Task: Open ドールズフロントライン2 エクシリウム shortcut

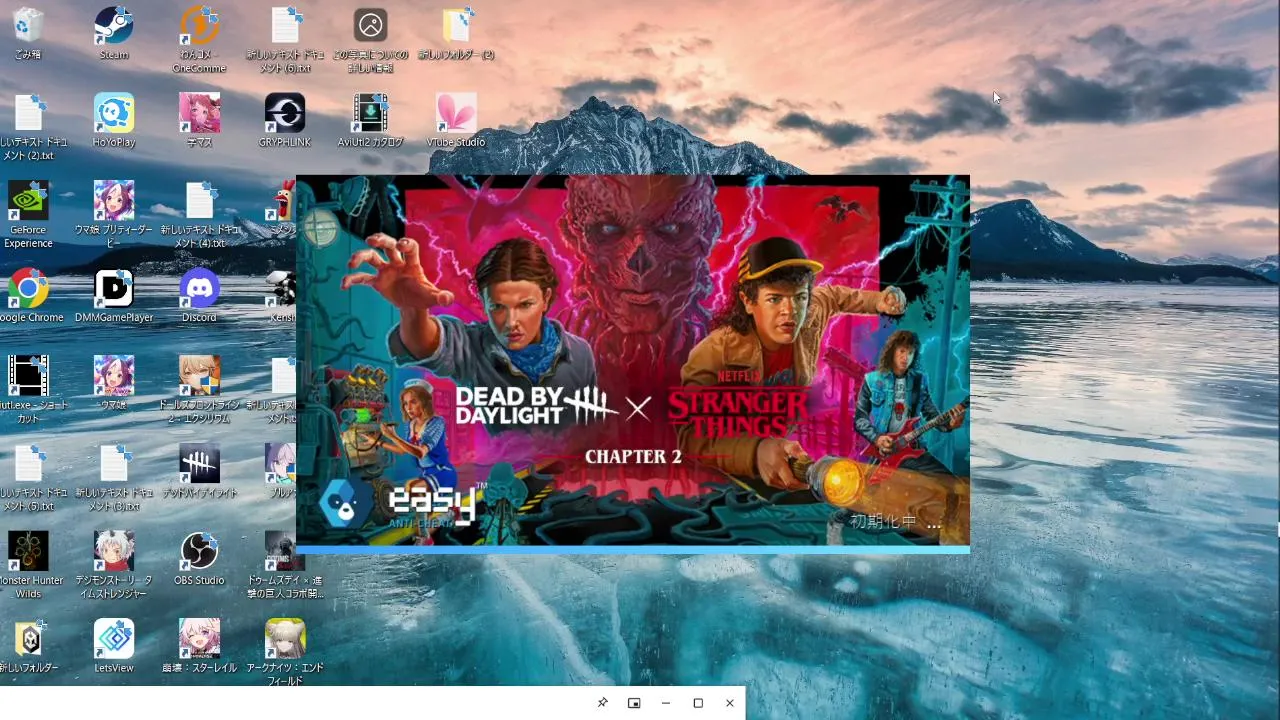Action: pyautogui.click(x=199, y=390)
